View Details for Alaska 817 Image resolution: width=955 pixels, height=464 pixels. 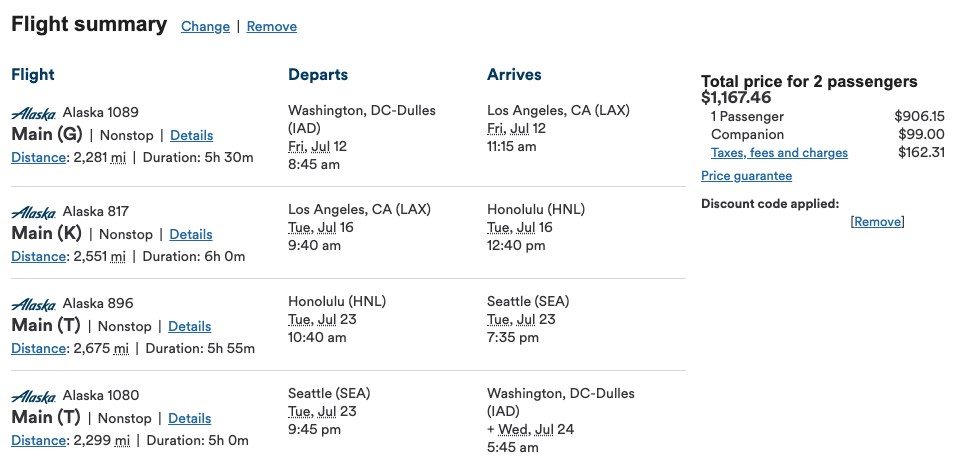point(191,234)
